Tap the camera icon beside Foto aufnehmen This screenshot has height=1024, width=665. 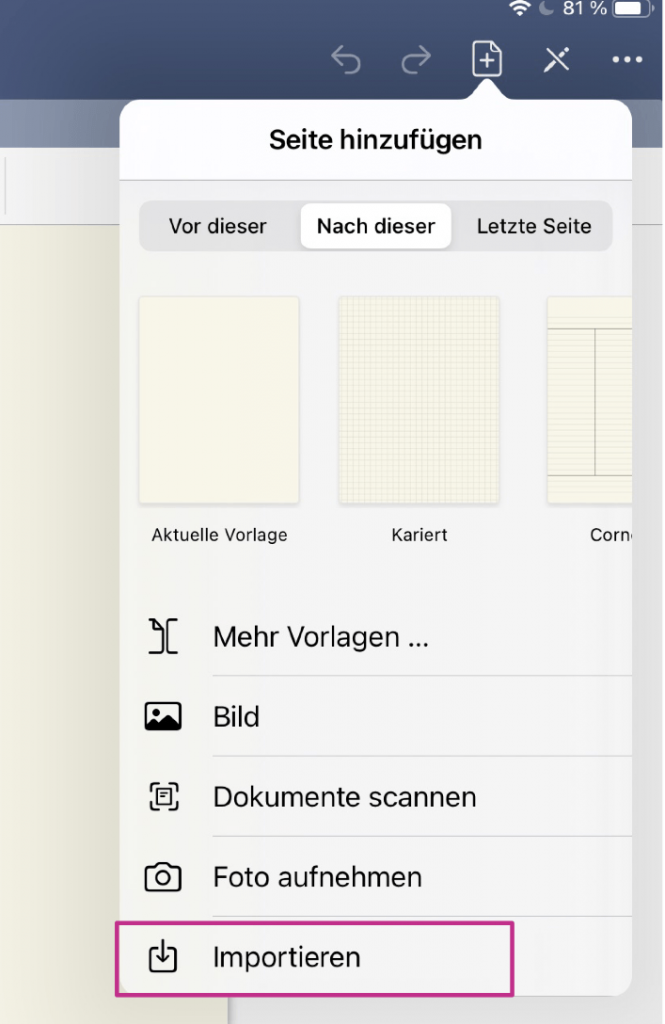point(163,877)
